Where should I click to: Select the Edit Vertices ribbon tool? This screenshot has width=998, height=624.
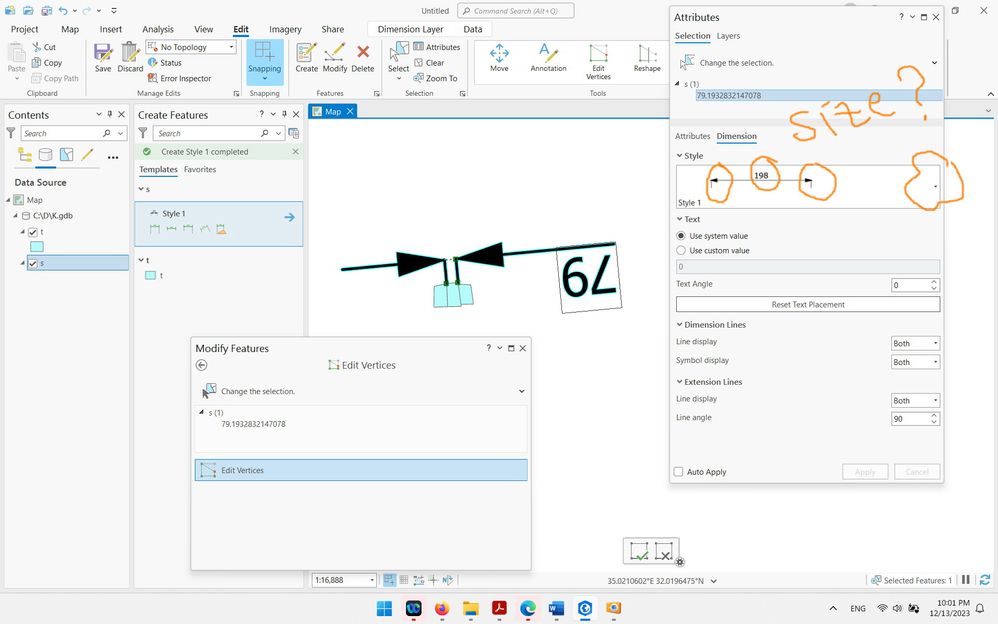pos(598,61)
